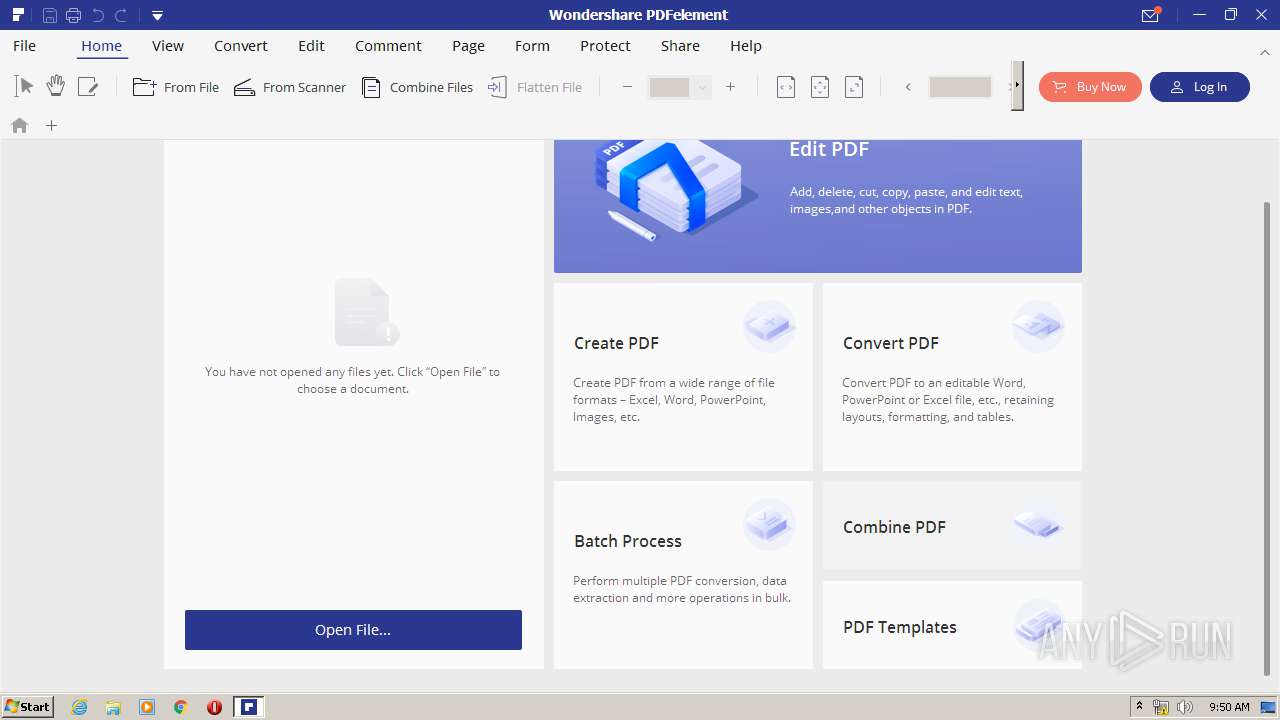Open the Edit PDF banner card
Viewport: 1280px width, 720px height.
point(818,206)
